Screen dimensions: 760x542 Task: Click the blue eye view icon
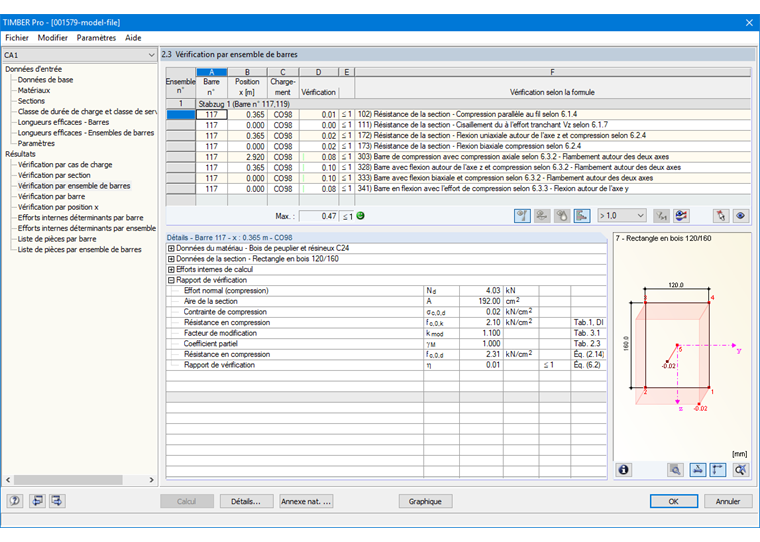click(741, 216)
